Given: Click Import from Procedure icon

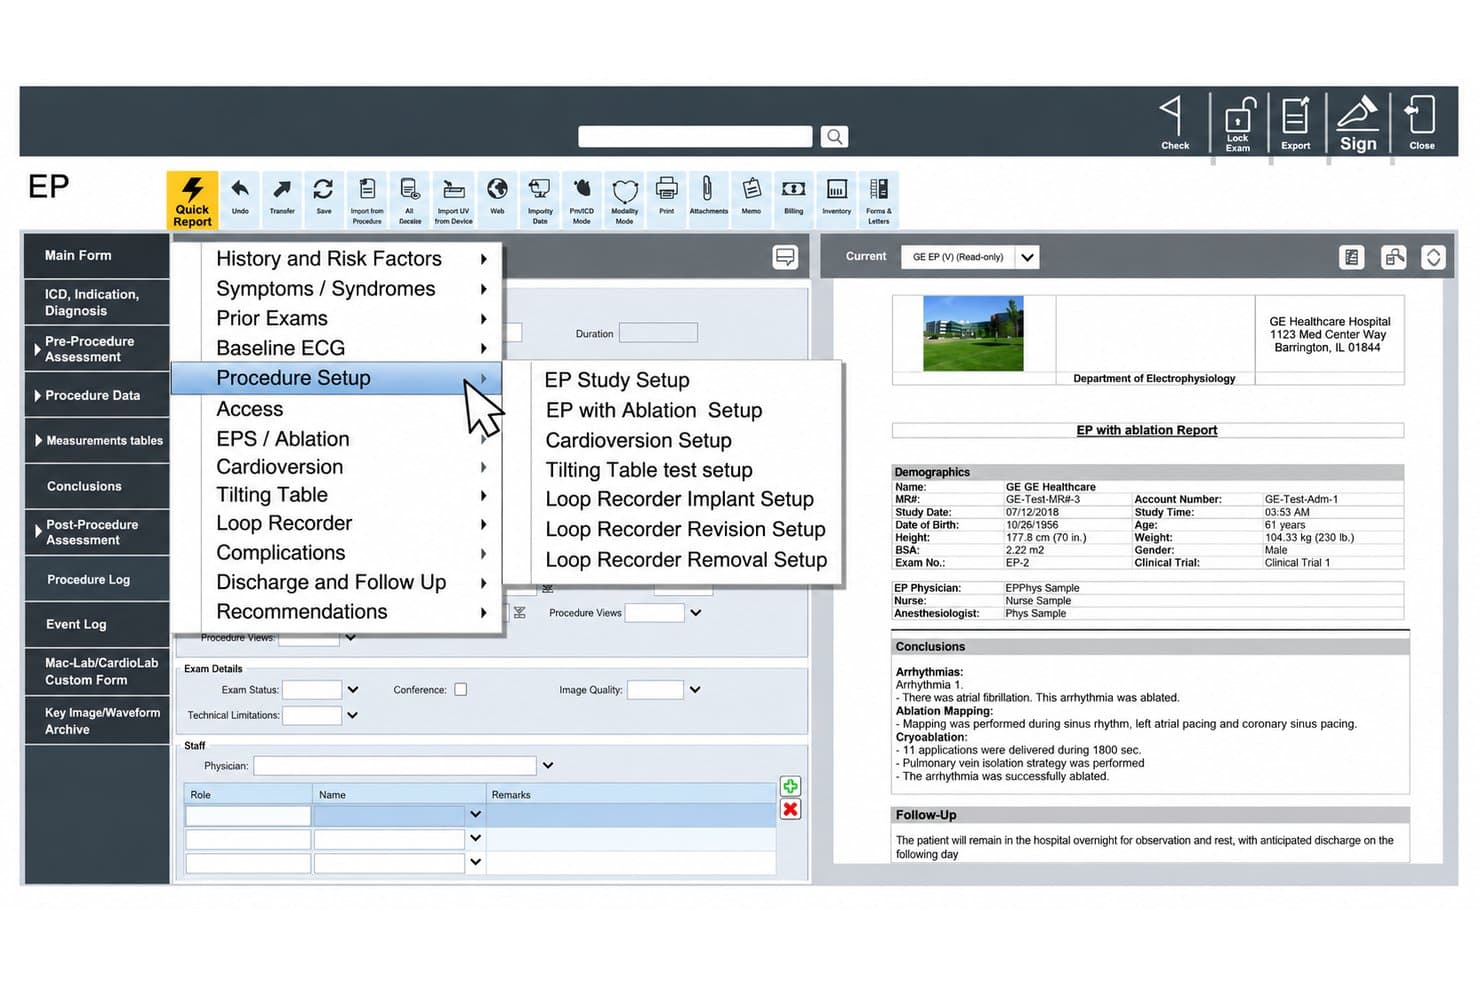Looking at the screenshot, I should [367, 199].
